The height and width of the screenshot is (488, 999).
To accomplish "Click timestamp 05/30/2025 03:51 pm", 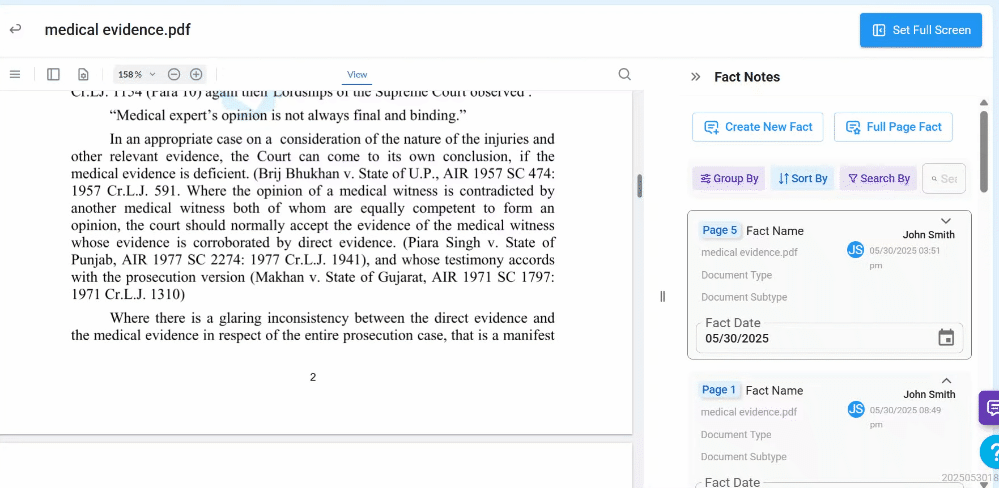I will pos(905,257).
